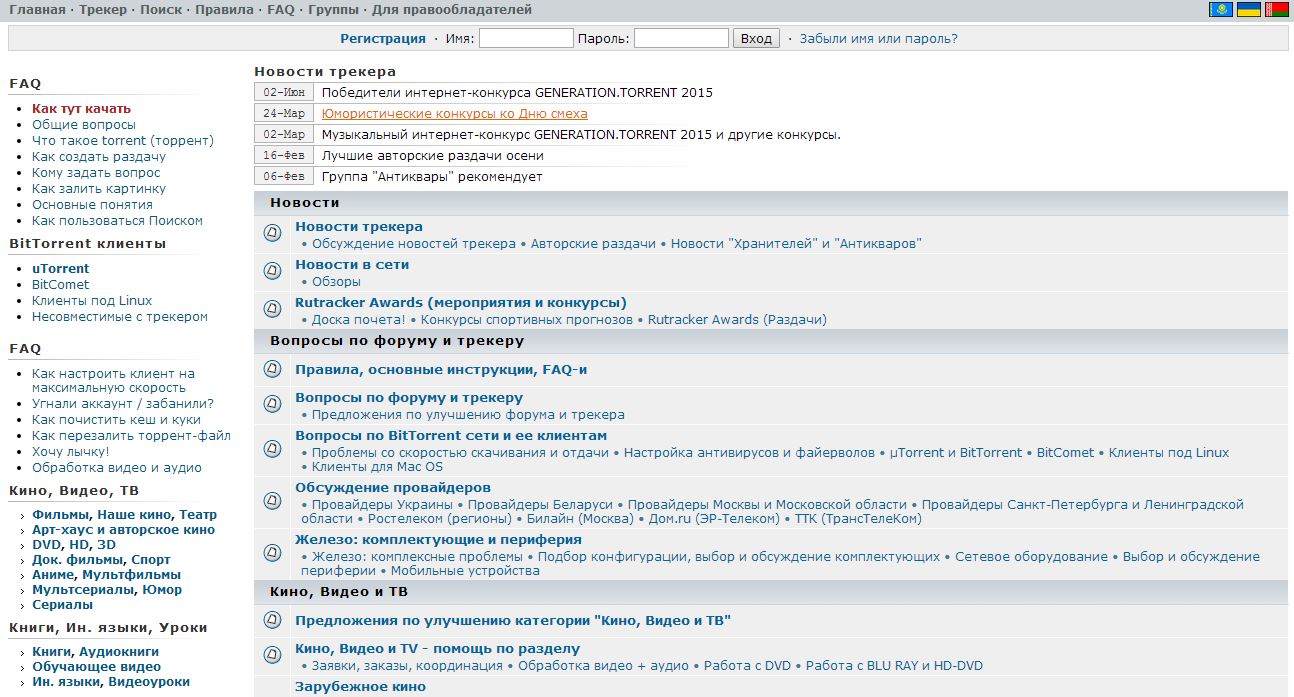Open Юмористические конкурсы ко Дню смеха
The height and width of the screenshot is (697, 1294).
455,113
